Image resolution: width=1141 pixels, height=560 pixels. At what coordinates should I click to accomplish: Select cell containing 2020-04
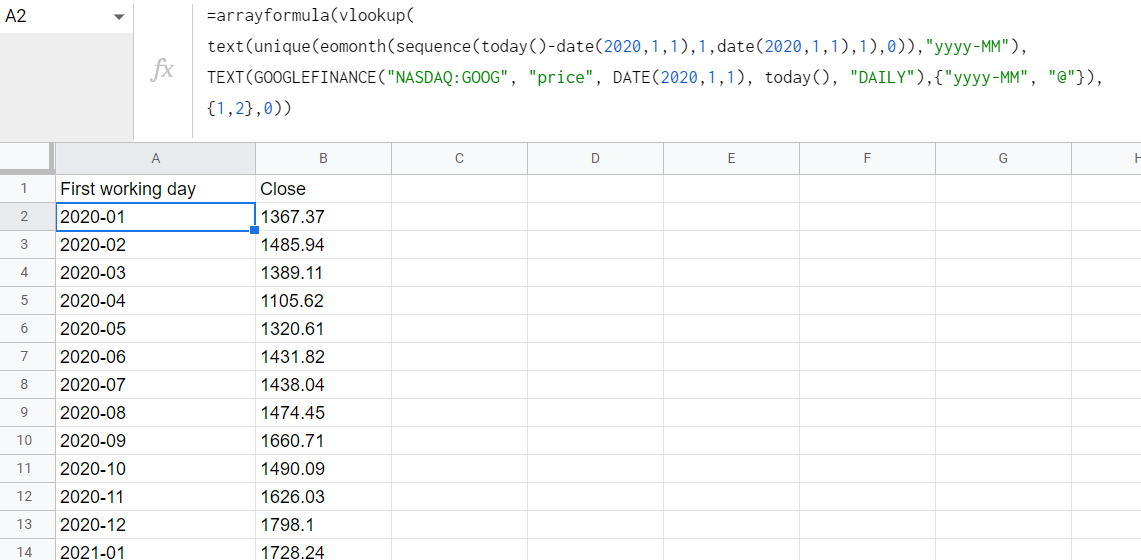tap(156, 300)
